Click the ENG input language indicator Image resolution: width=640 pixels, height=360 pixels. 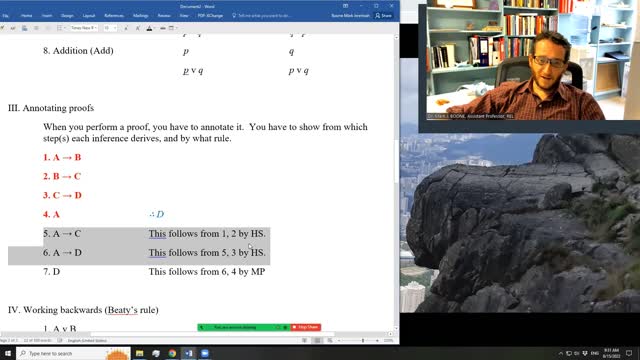pos(595,353)
